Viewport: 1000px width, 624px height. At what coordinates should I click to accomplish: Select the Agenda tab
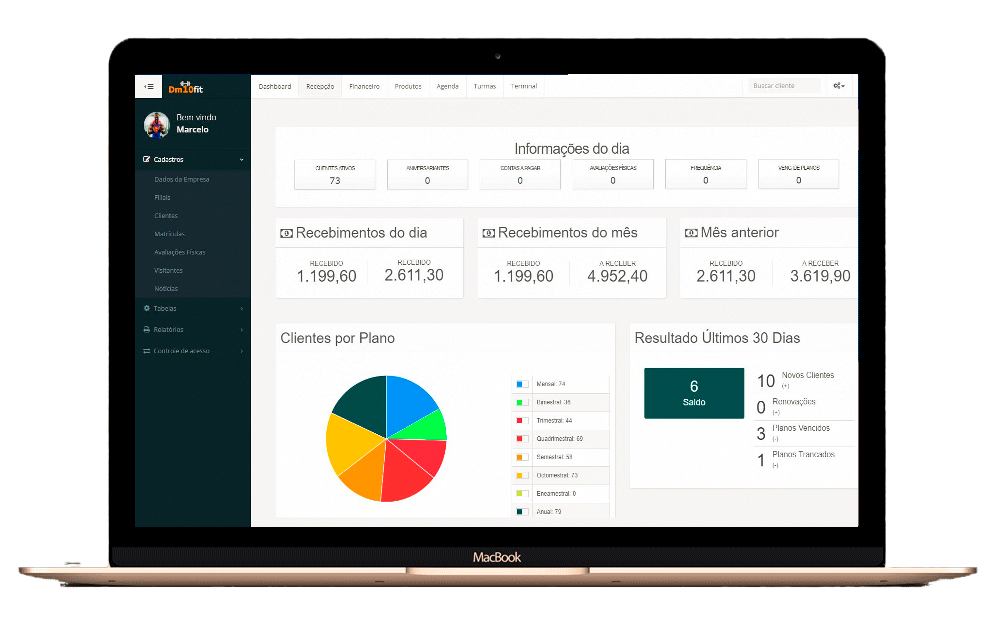pos(447,86)
